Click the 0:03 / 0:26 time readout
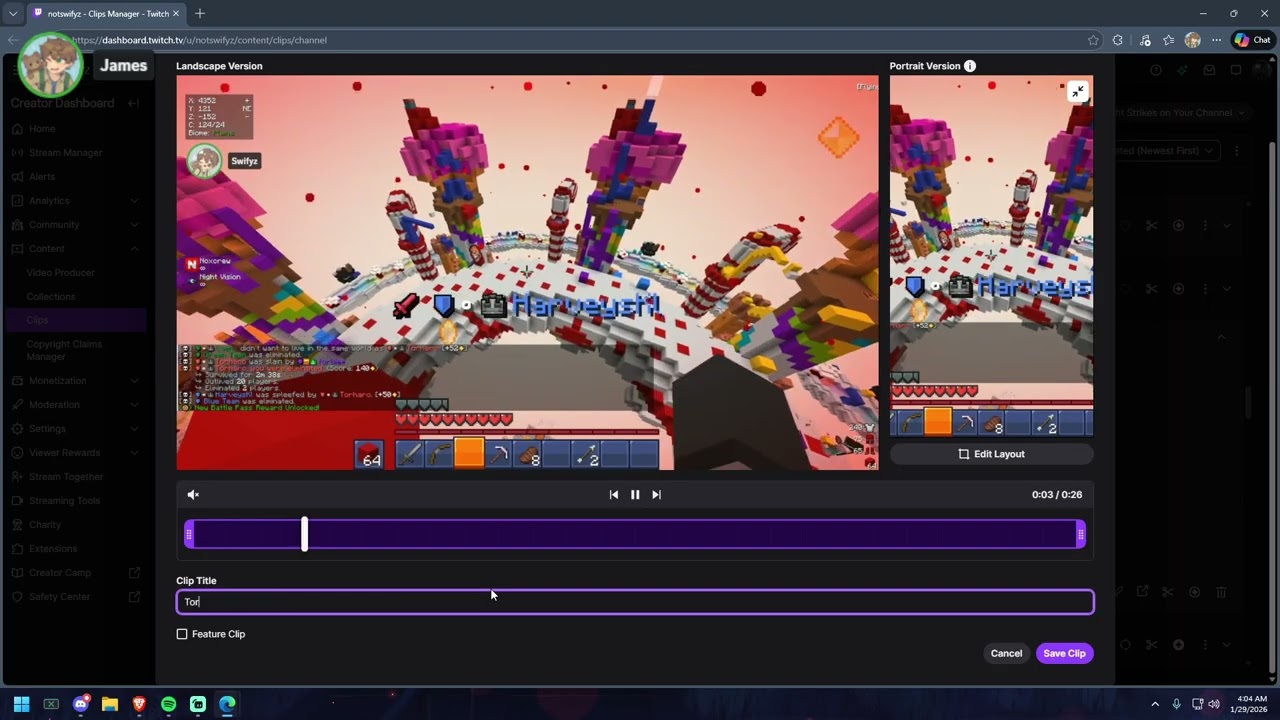The height and width of the screenshot is (720, 1280). tap(1057, 495)
